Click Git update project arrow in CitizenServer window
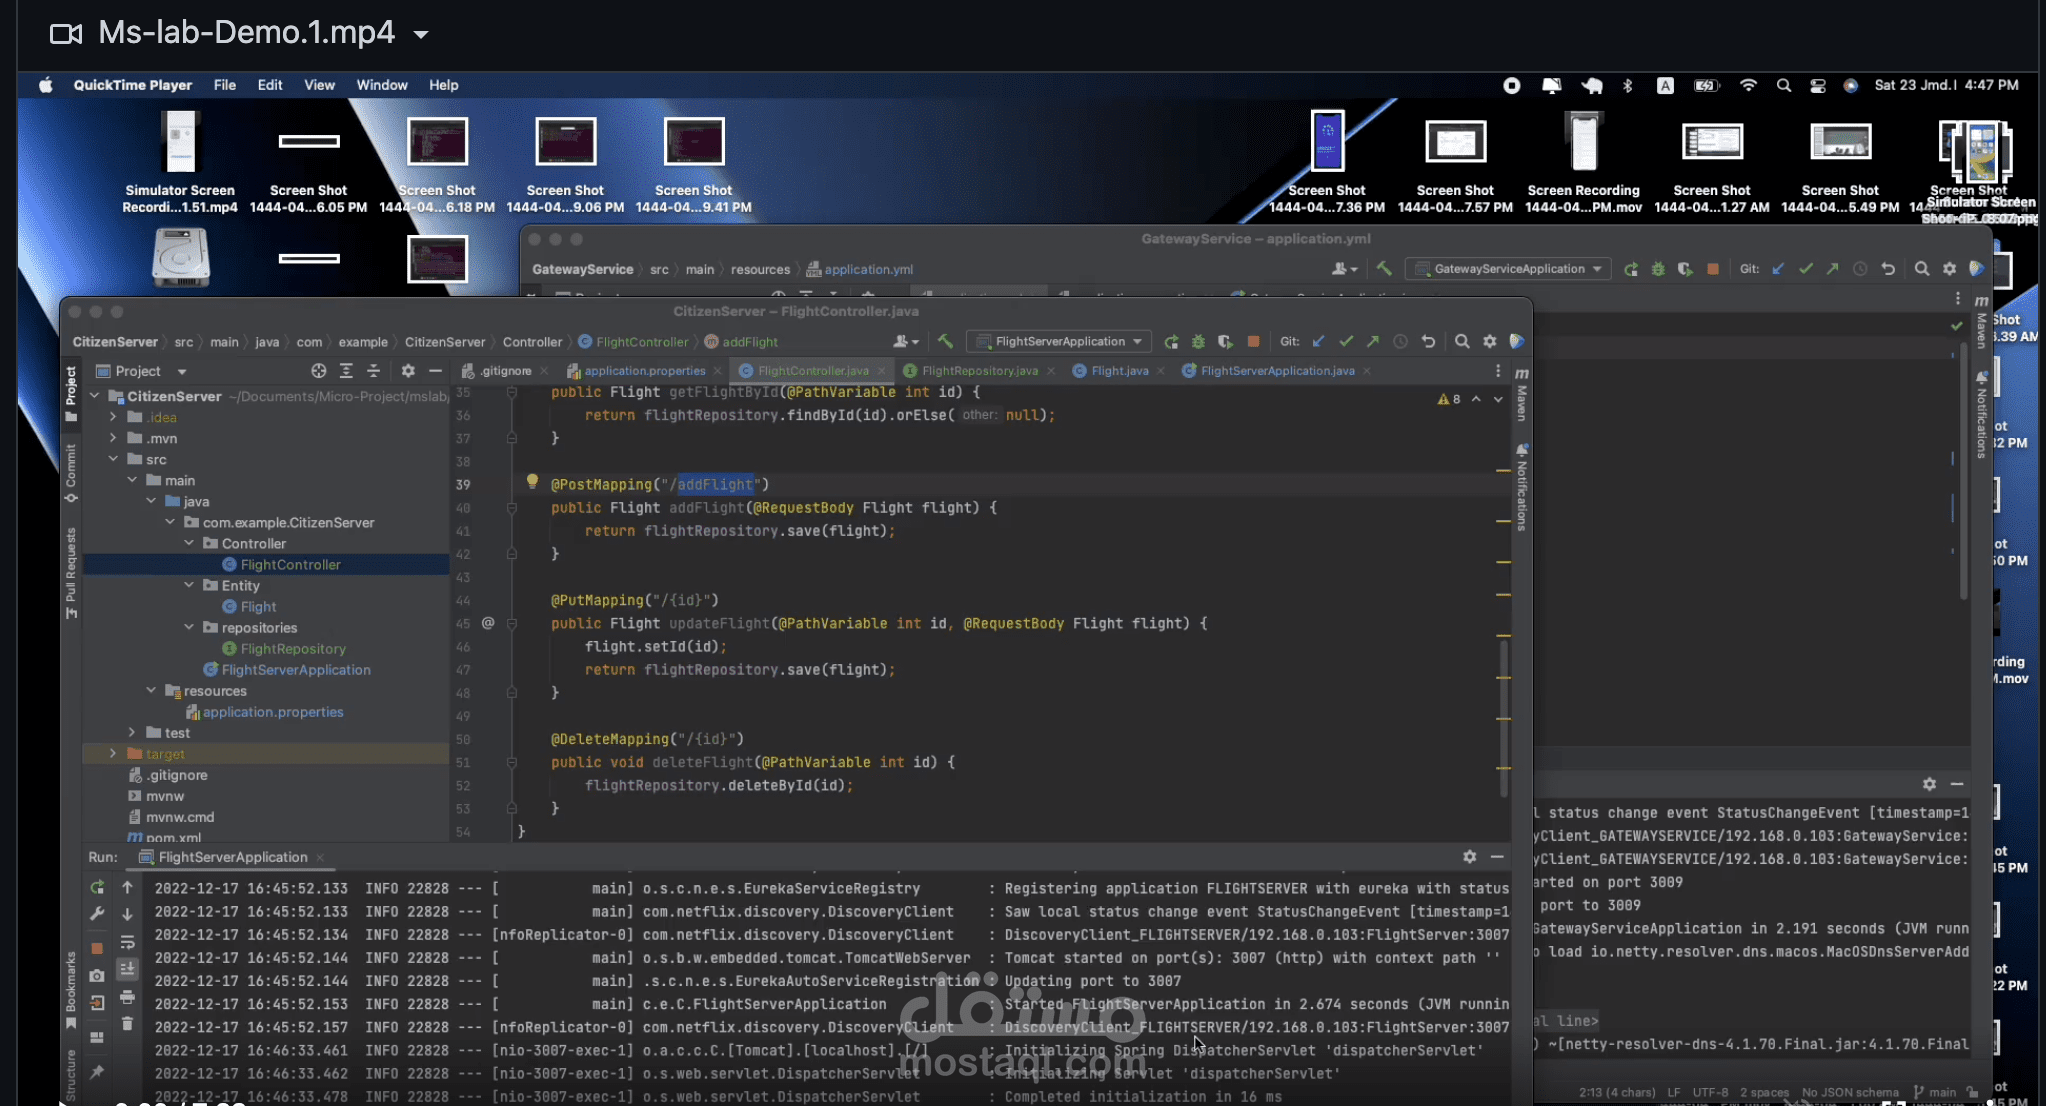 click(x=1319, y=341)
